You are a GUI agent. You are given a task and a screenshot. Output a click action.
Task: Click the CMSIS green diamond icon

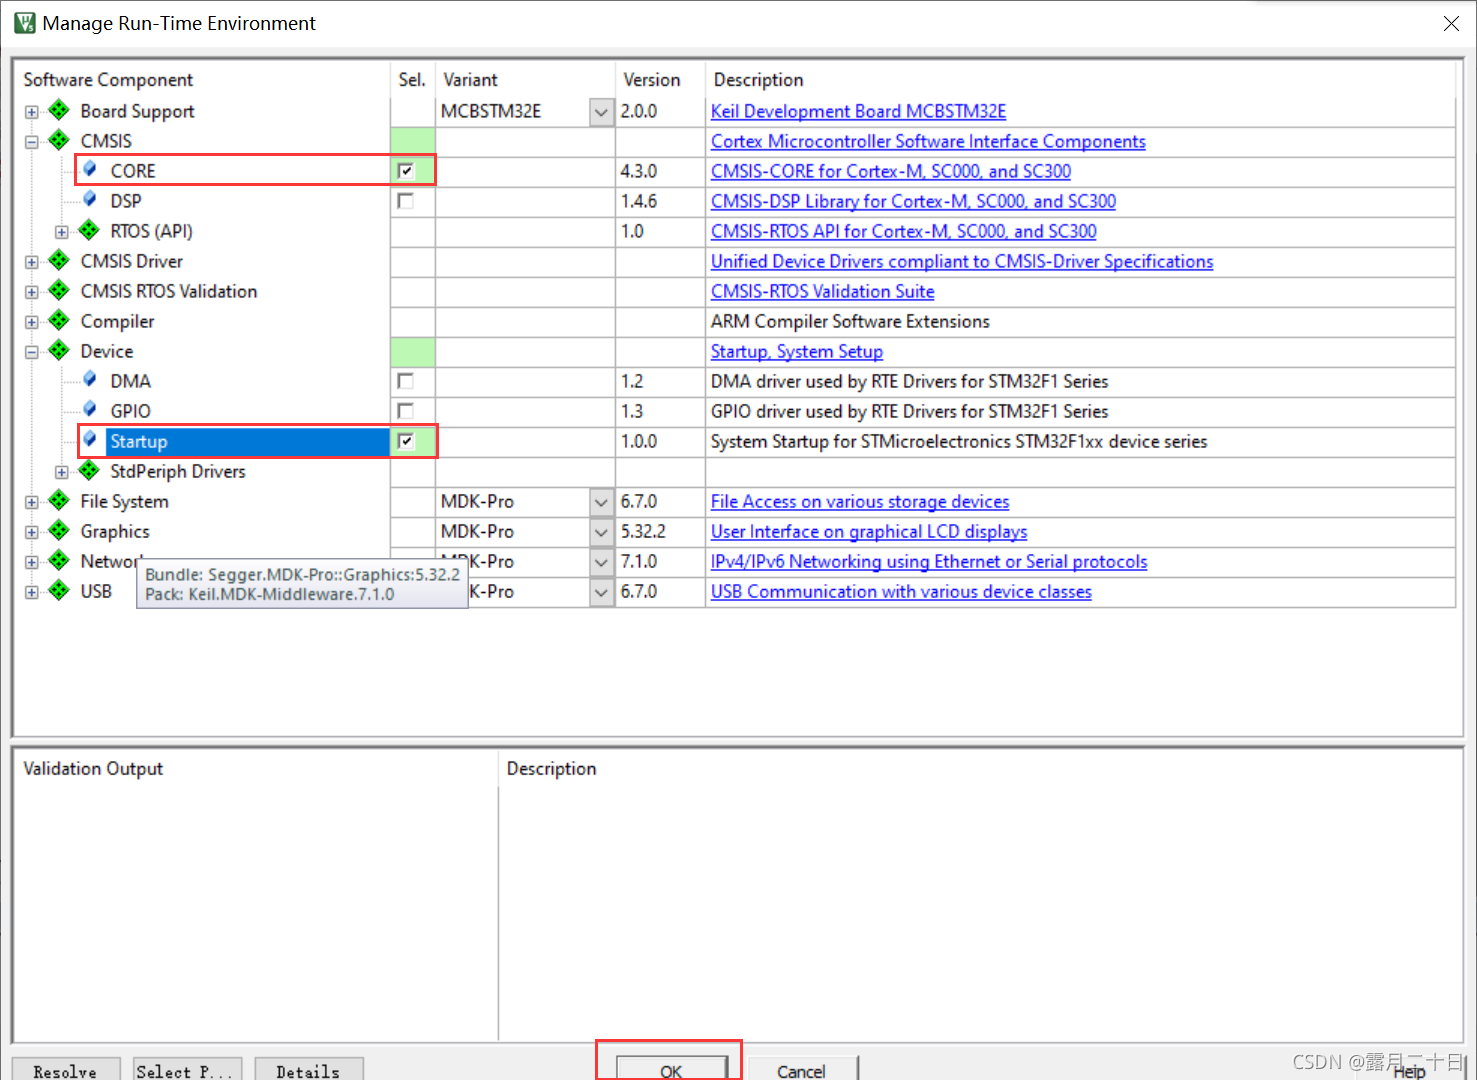click(x=59, y=140)
